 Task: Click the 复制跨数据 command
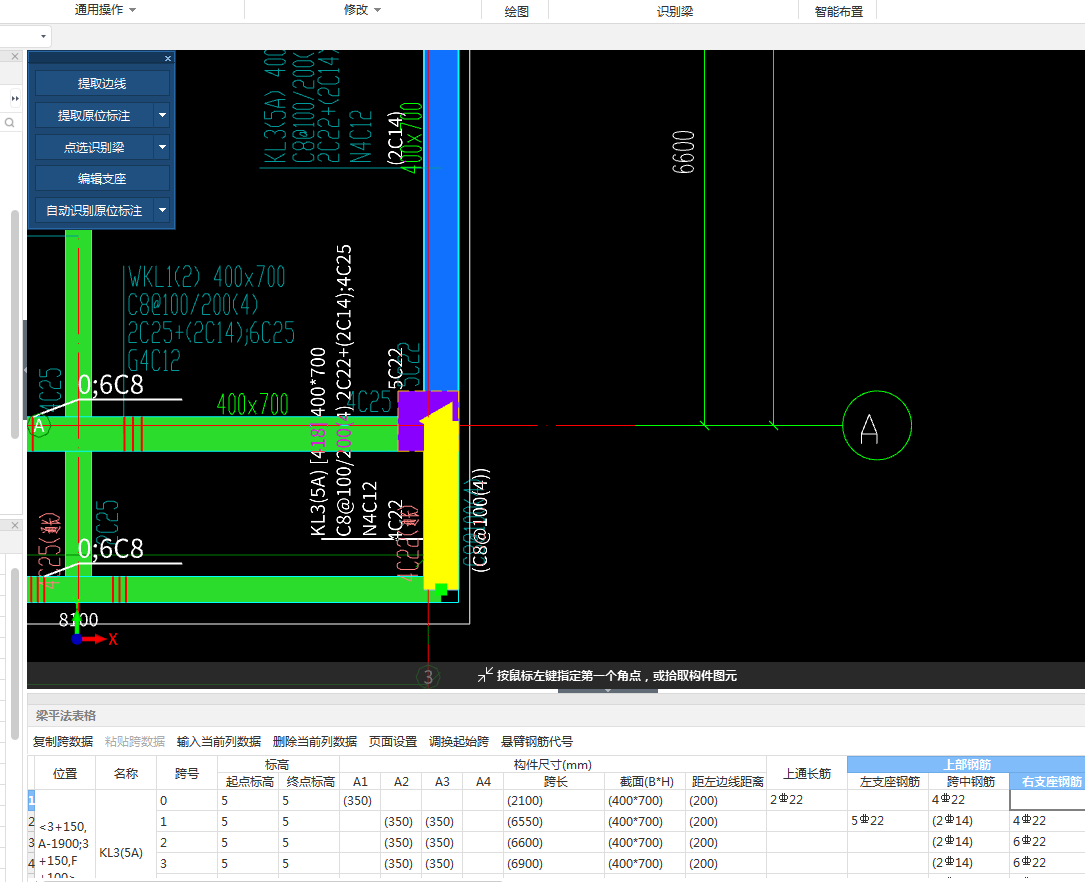(63, 742)
